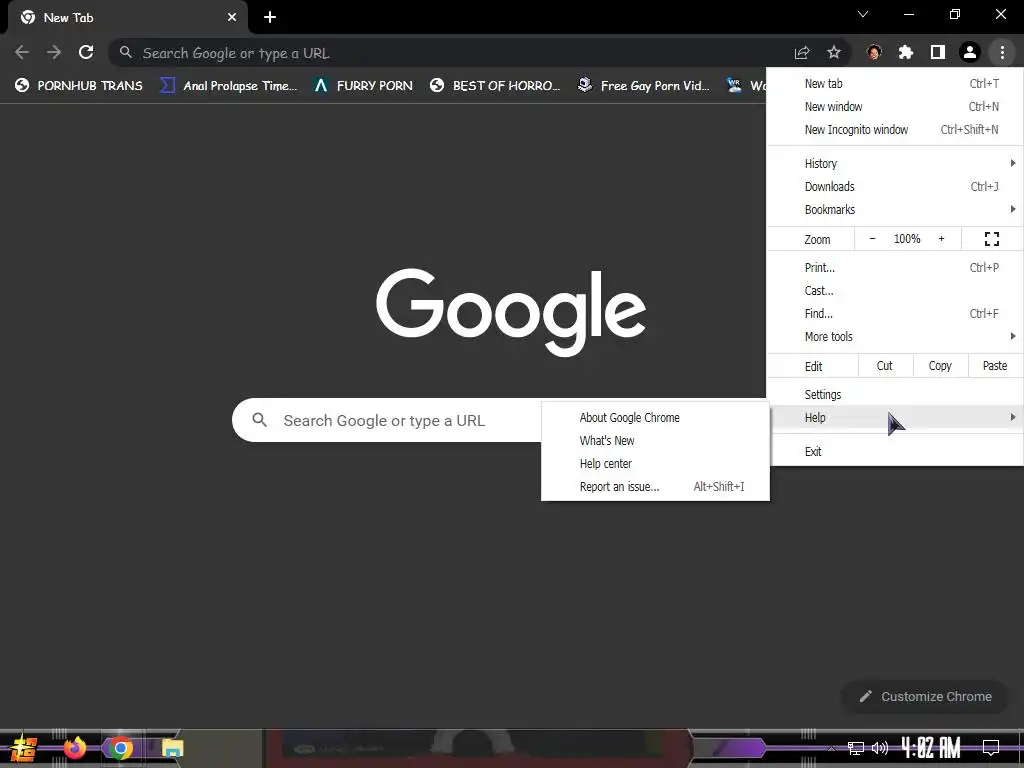Click Paste in the Edit row
Screen dimensions: 1024x768
[x=995, y=366]
